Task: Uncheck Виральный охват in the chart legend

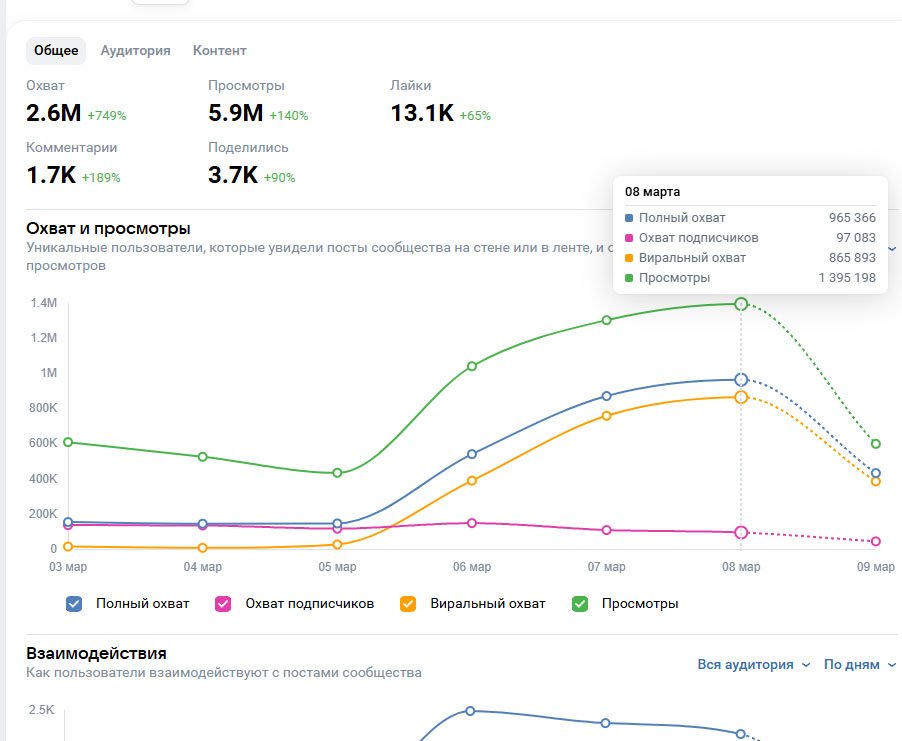Action: (408, 604)
